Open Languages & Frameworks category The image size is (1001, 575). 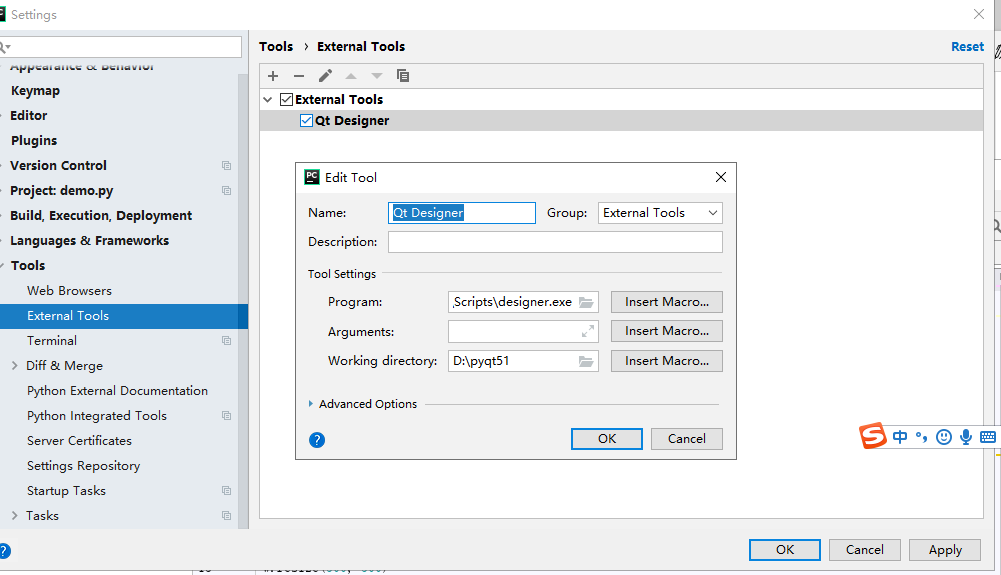coord(89,241)
